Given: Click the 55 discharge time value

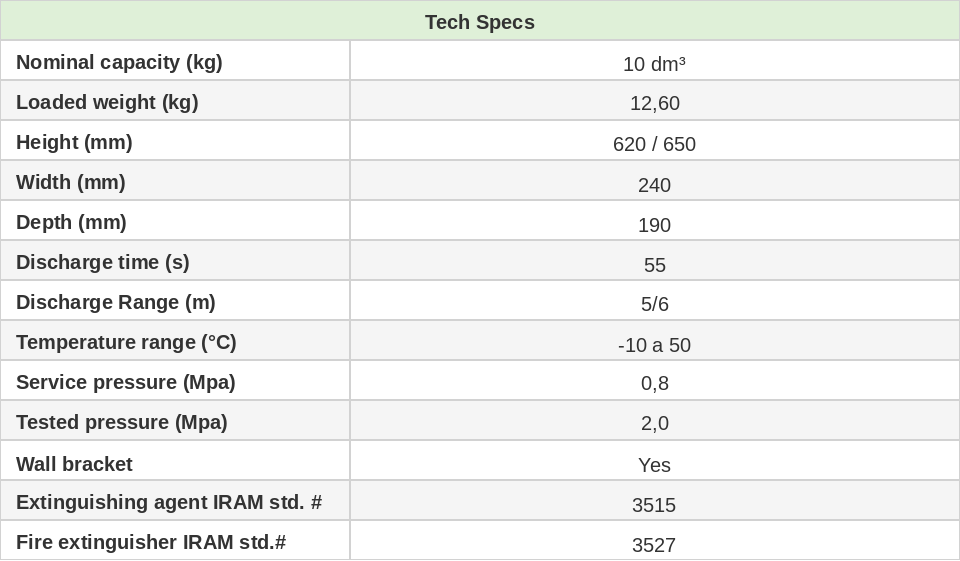Looking at the screenshot, I should click(x=654, y=265).
